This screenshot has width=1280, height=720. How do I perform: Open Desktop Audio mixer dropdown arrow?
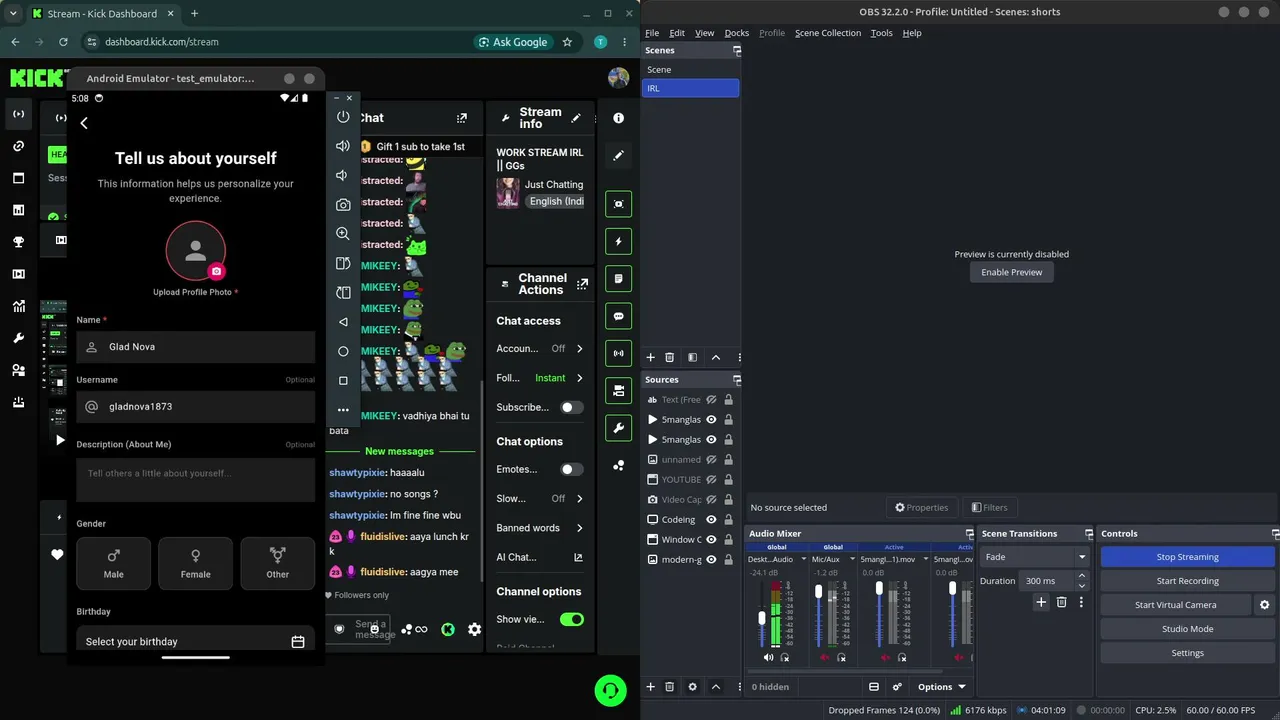pos(802,559)
